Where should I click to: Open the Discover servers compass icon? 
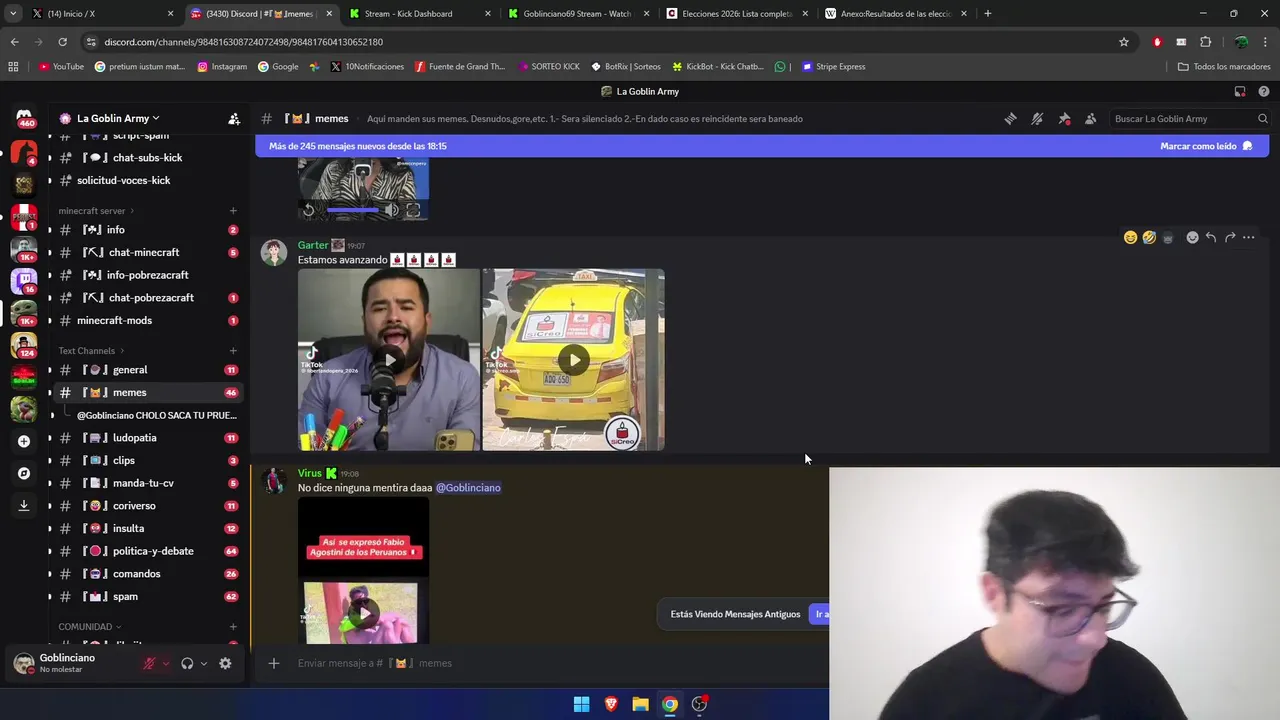click(24, 473)
